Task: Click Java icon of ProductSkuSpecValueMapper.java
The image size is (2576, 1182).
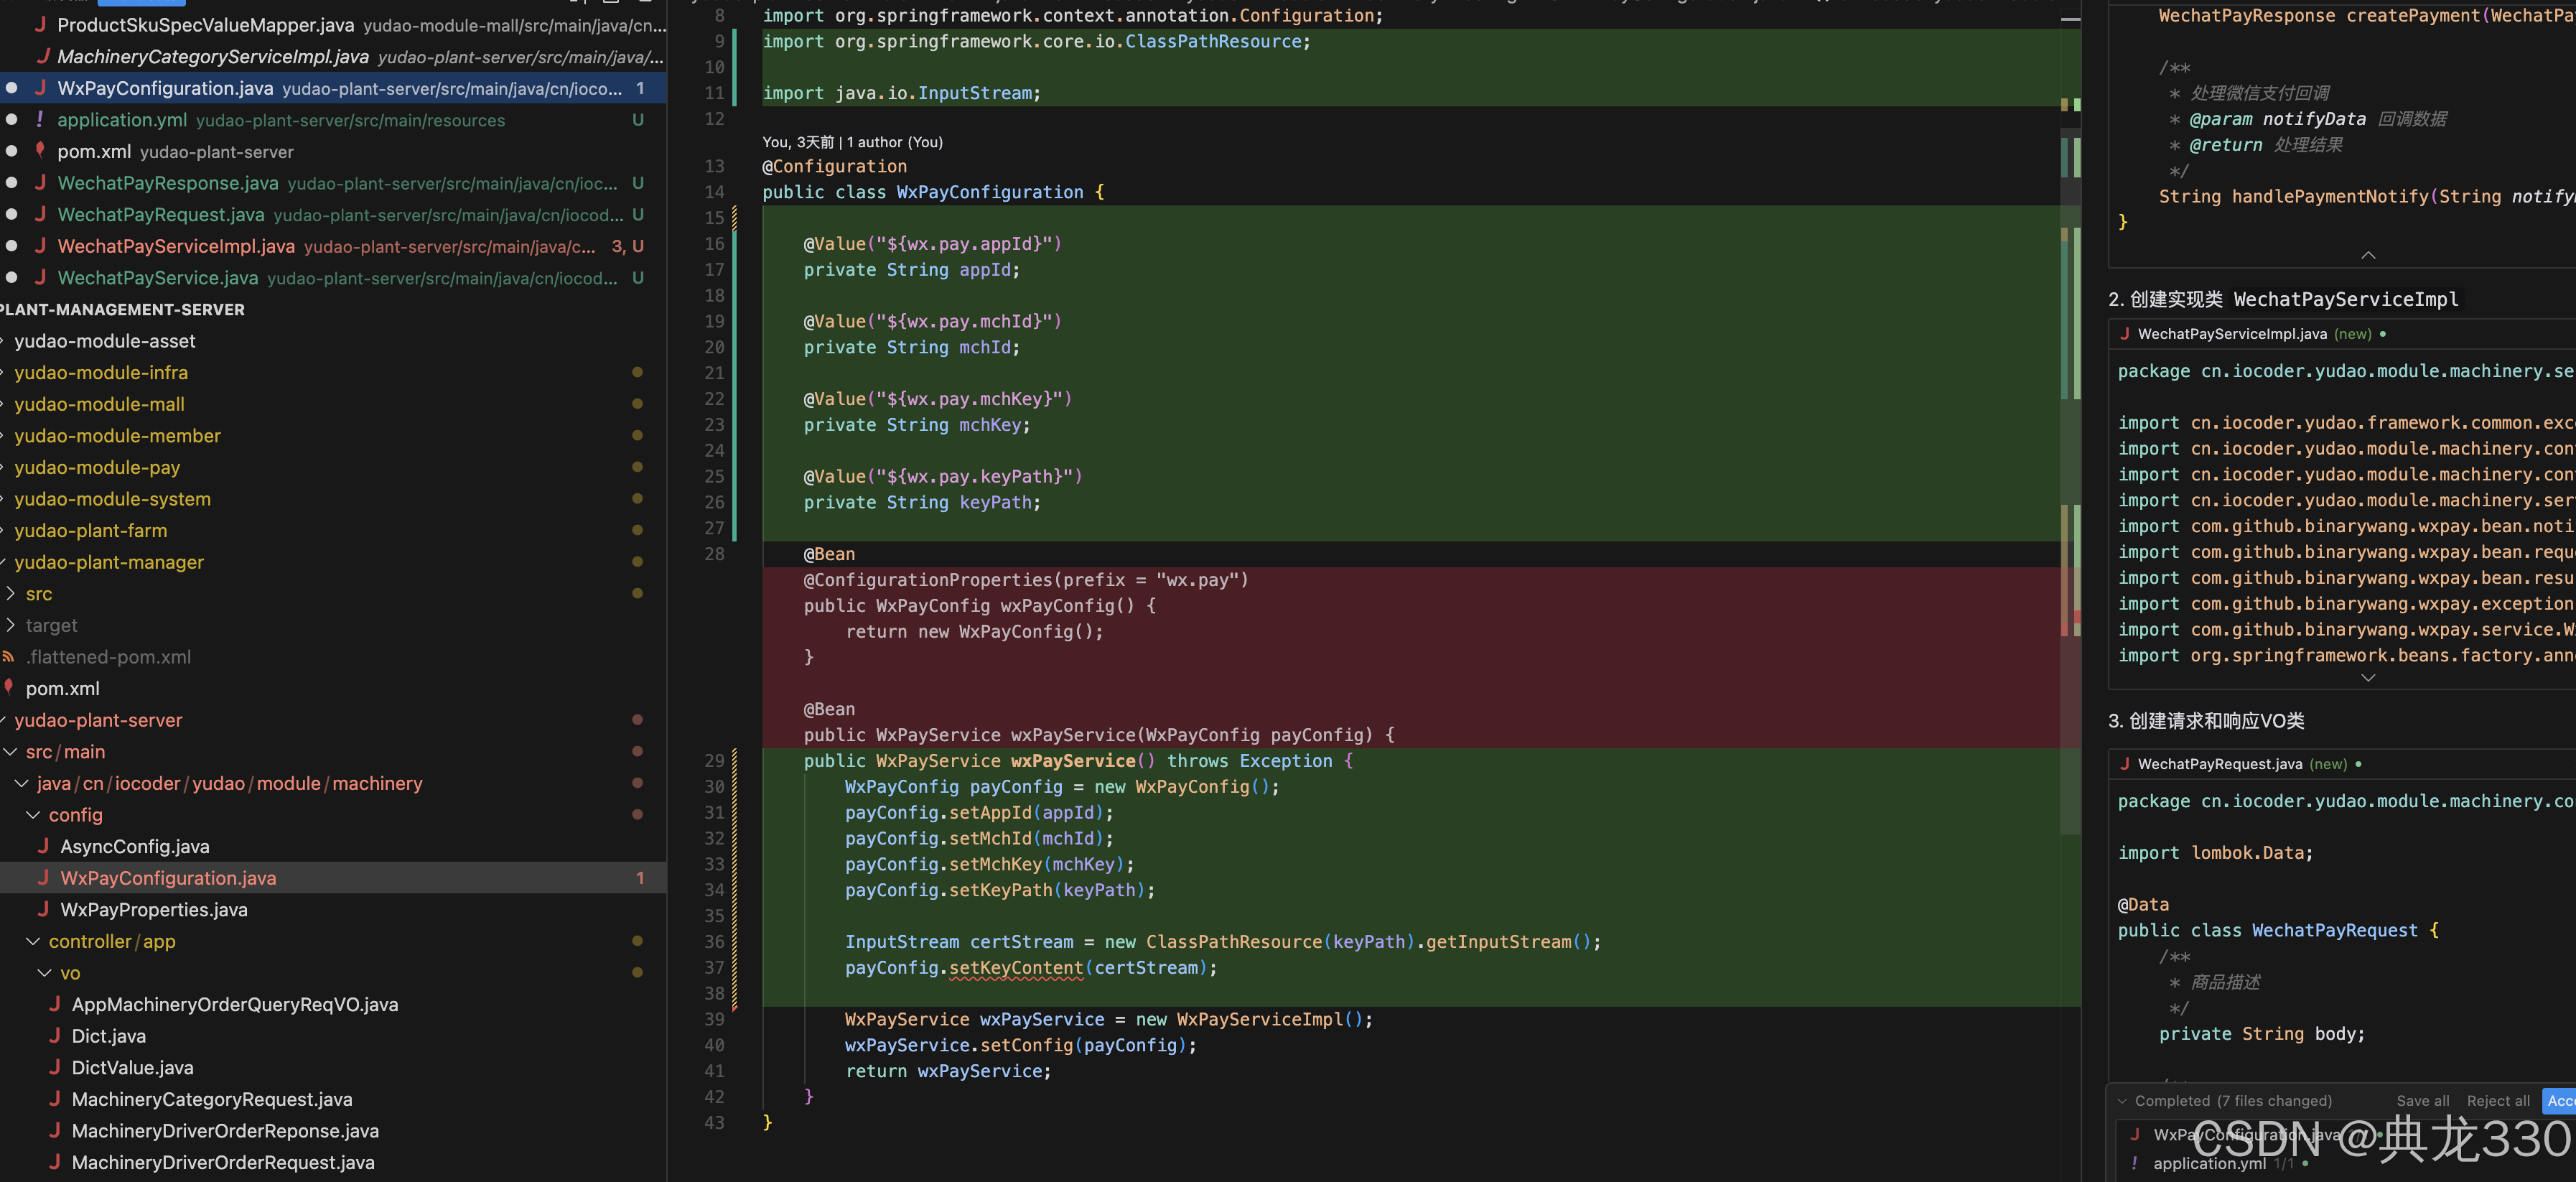Action: coord(40,25)
